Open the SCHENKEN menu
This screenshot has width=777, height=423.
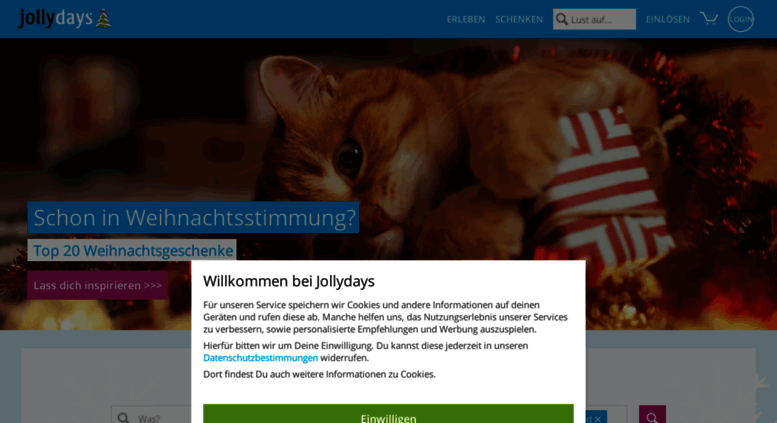[x=519, y=19]
